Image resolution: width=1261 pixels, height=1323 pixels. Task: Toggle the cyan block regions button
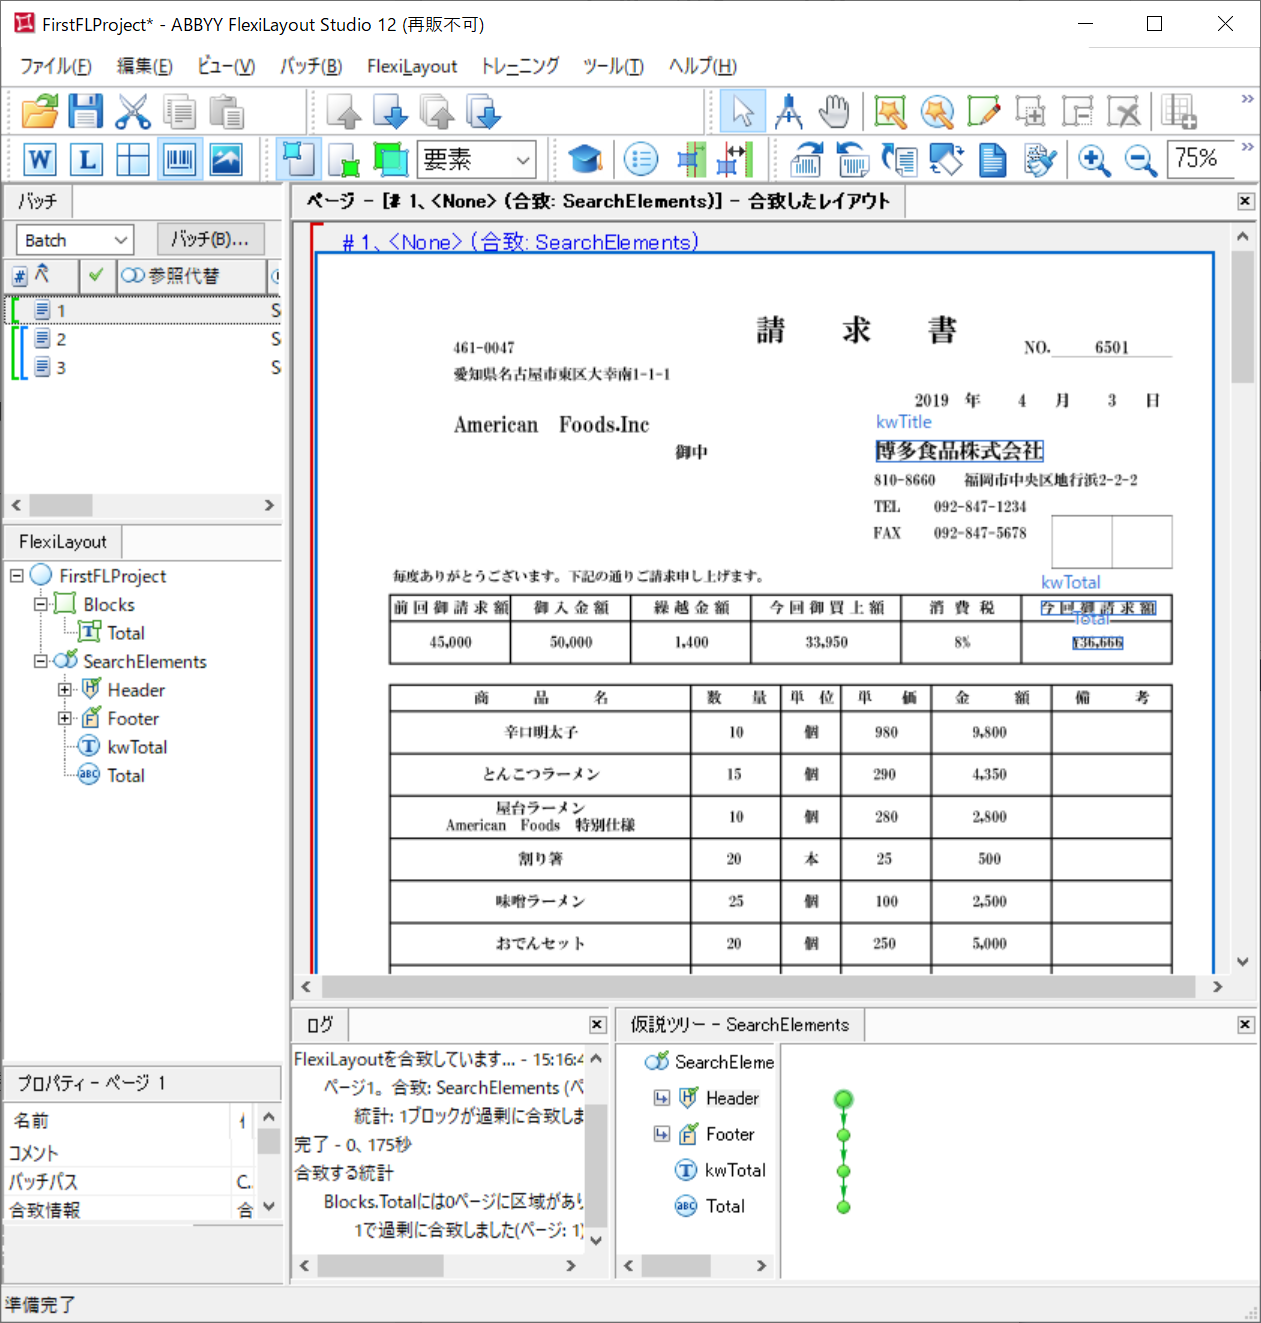[x=298, y=159]
